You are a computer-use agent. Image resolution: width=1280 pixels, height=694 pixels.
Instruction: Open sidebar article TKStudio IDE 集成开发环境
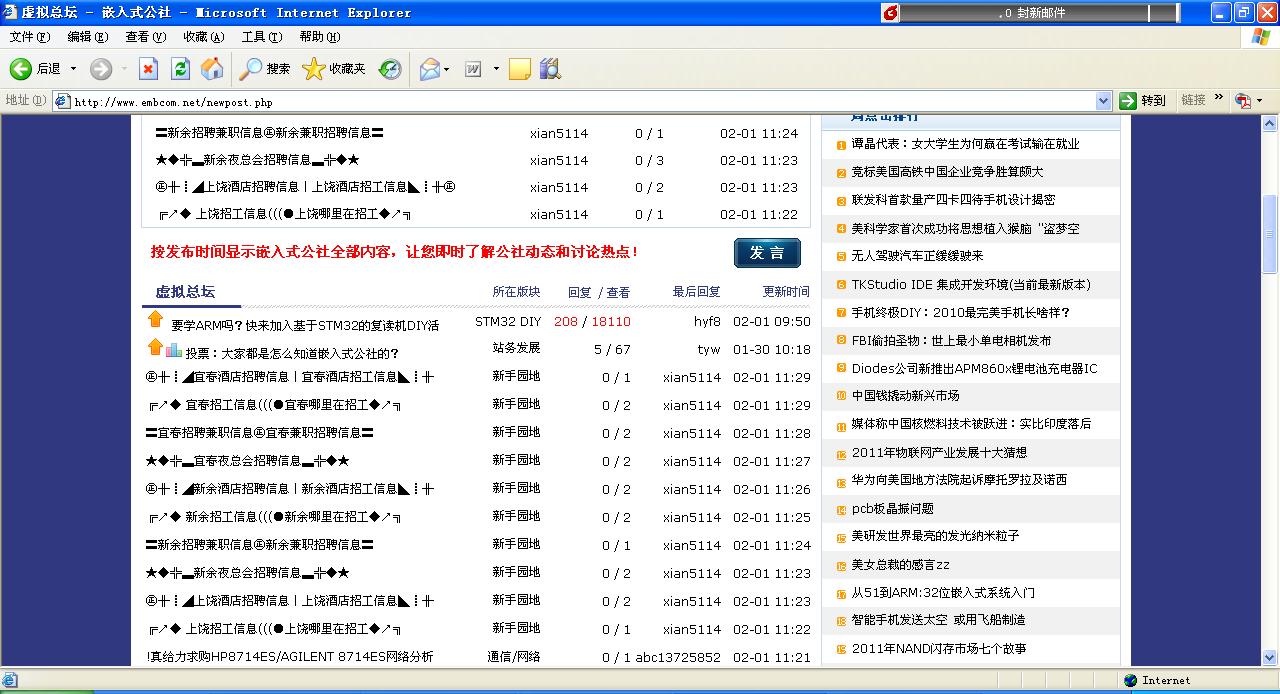[971, 284]
